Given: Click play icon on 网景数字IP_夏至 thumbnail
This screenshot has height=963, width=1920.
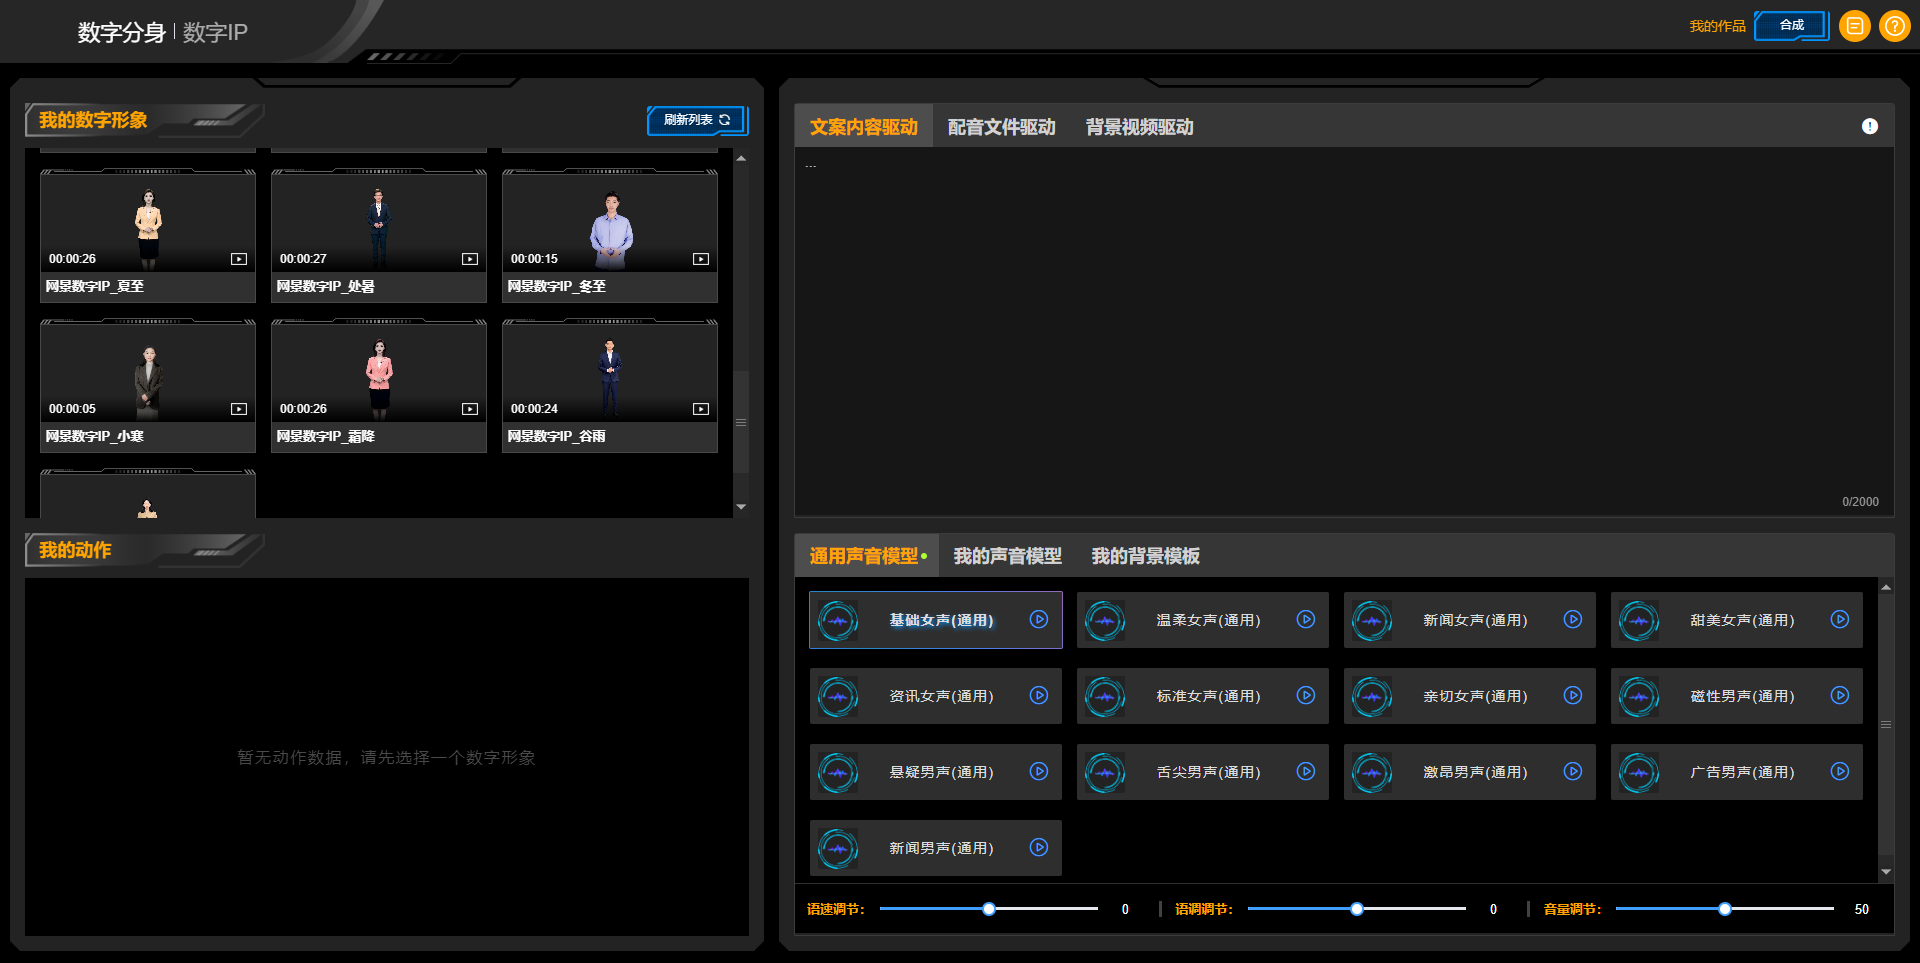Looking at the screenshot, I should (x=239, y=259).
